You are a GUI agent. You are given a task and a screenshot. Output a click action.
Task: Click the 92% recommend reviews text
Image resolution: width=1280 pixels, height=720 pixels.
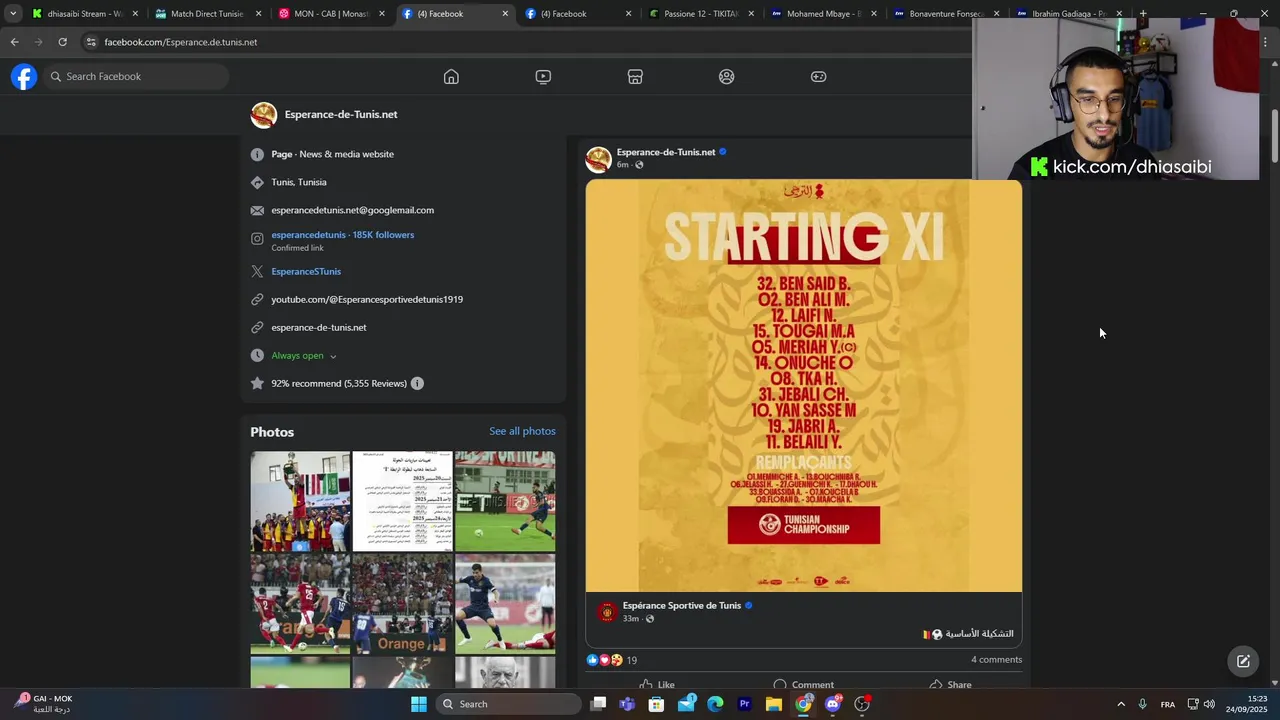[339, 384]
